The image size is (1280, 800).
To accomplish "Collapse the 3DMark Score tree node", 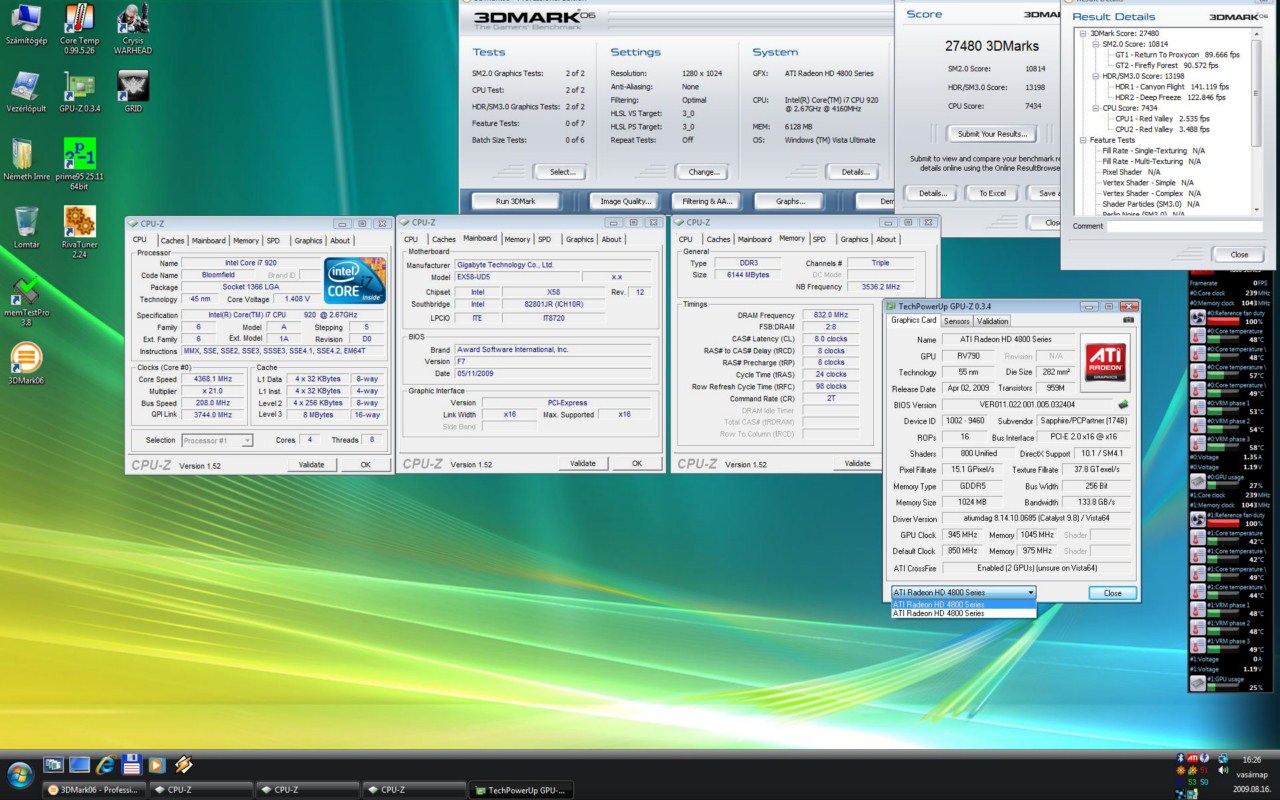I will tap(1084, 34).
